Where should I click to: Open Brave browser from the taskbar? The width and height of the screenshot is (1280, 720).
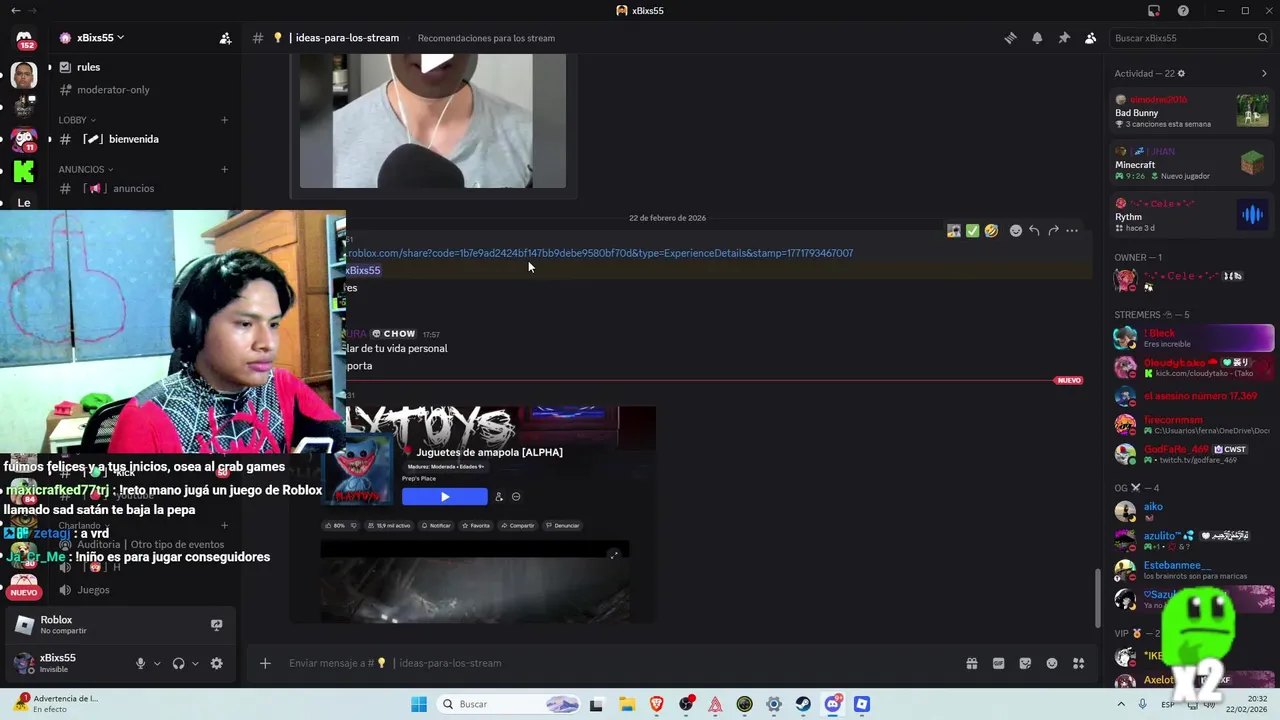[x=657, y=704]
